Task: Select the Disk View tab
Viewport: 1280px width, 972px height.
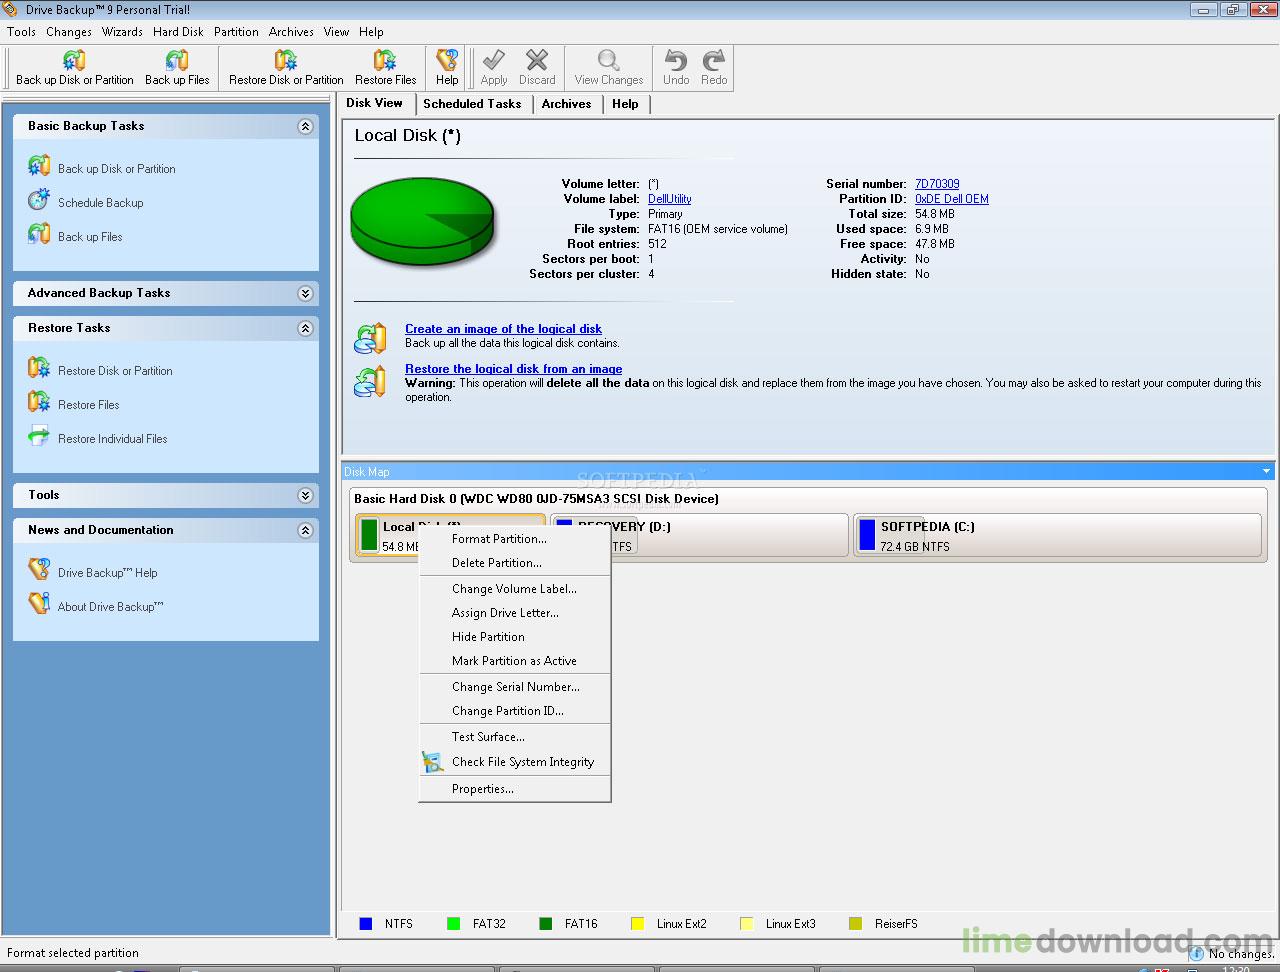Action: [x=374, y=103]
